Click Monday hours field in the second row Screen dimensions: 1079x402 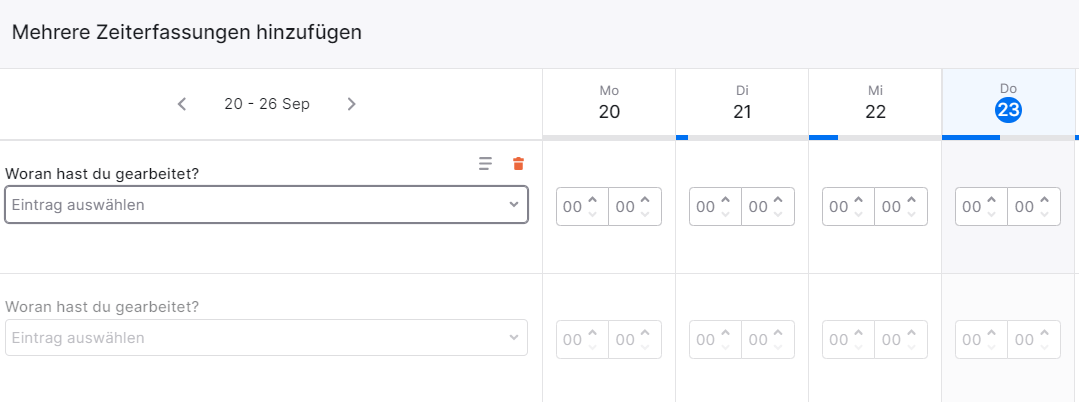582,339
